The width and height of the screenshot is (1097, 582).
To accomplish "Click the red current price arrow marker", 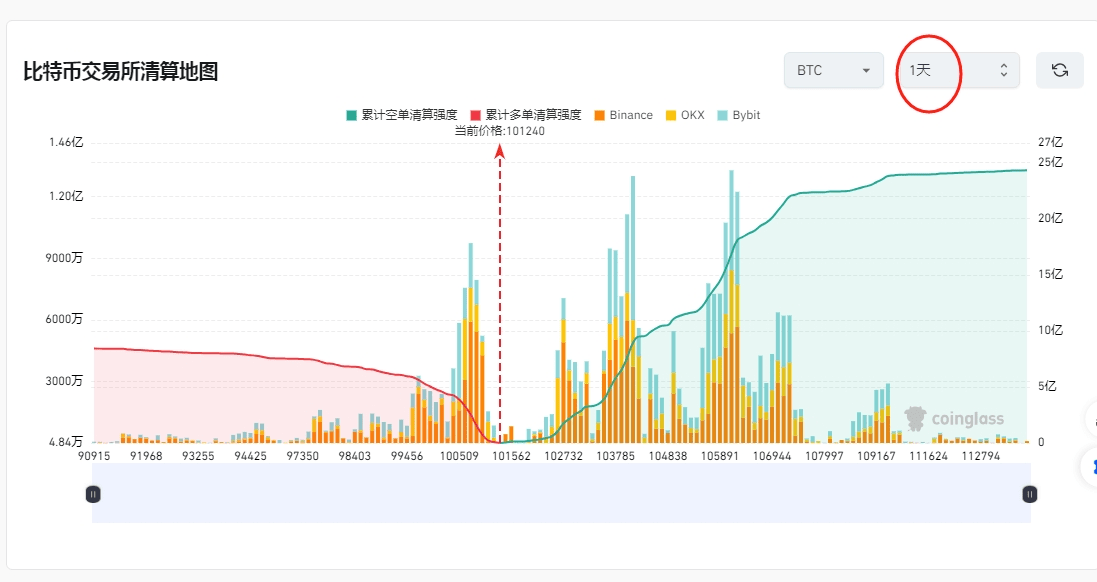I will [500, 152].
